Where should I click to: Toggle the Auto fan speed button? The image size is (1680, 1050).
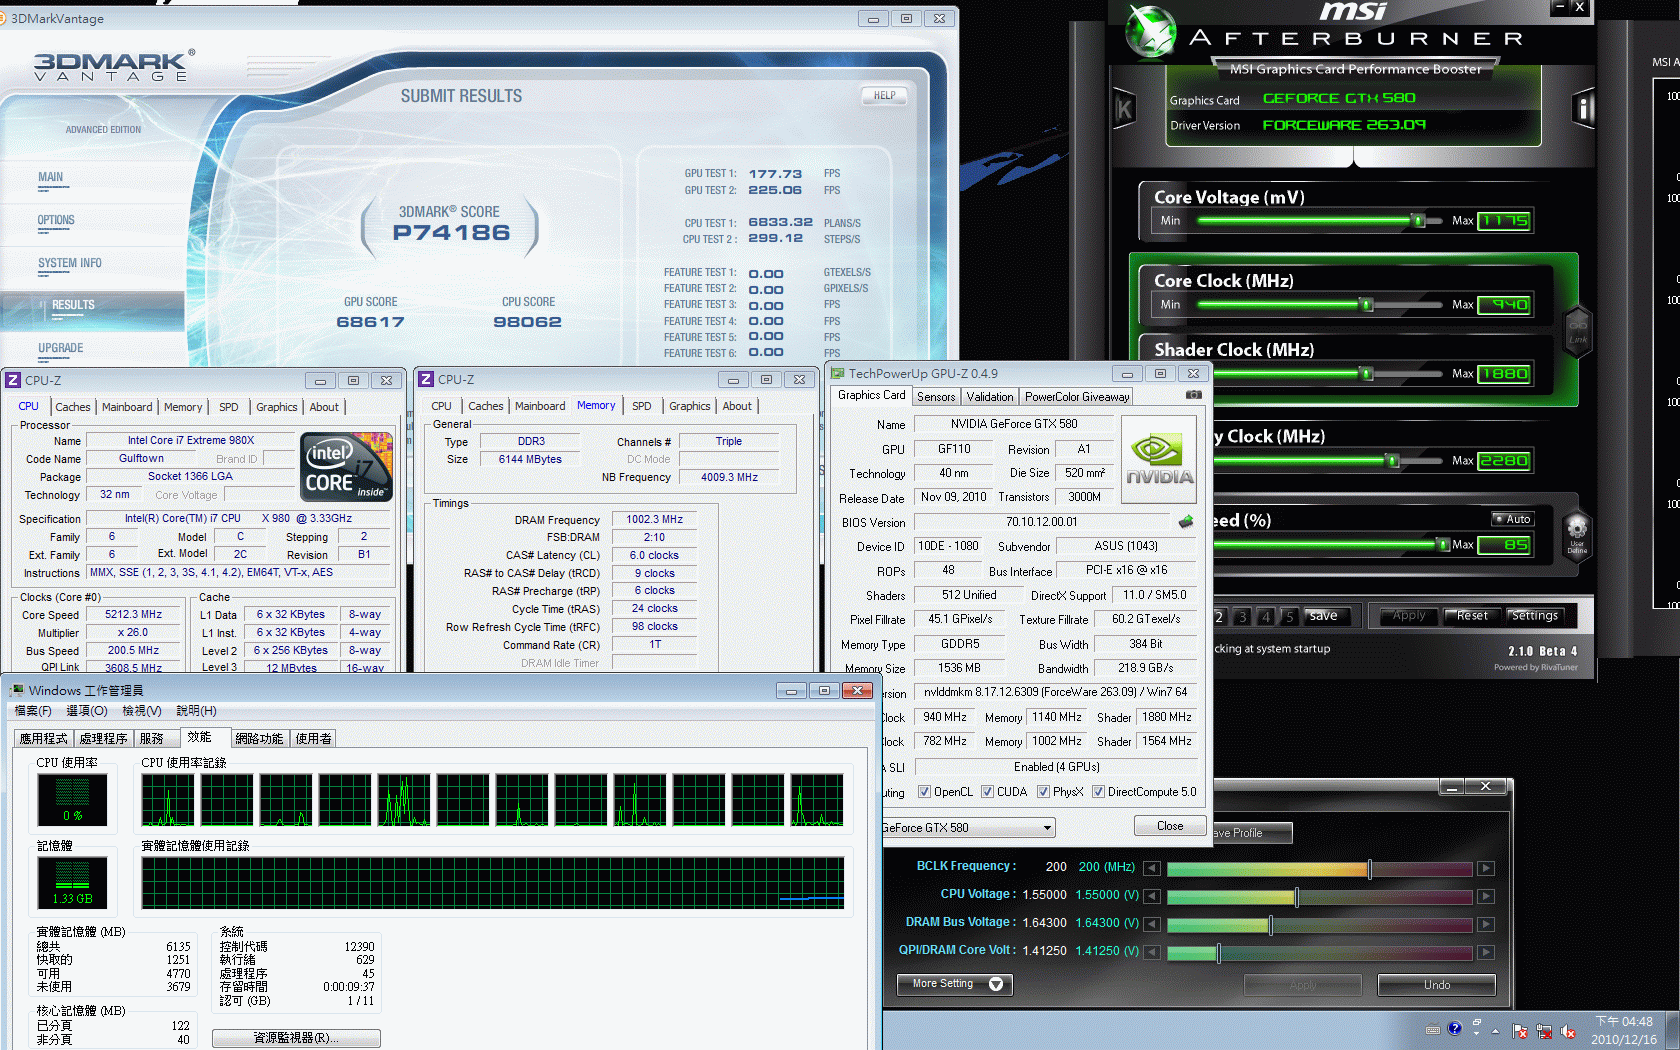point(1512,519)
